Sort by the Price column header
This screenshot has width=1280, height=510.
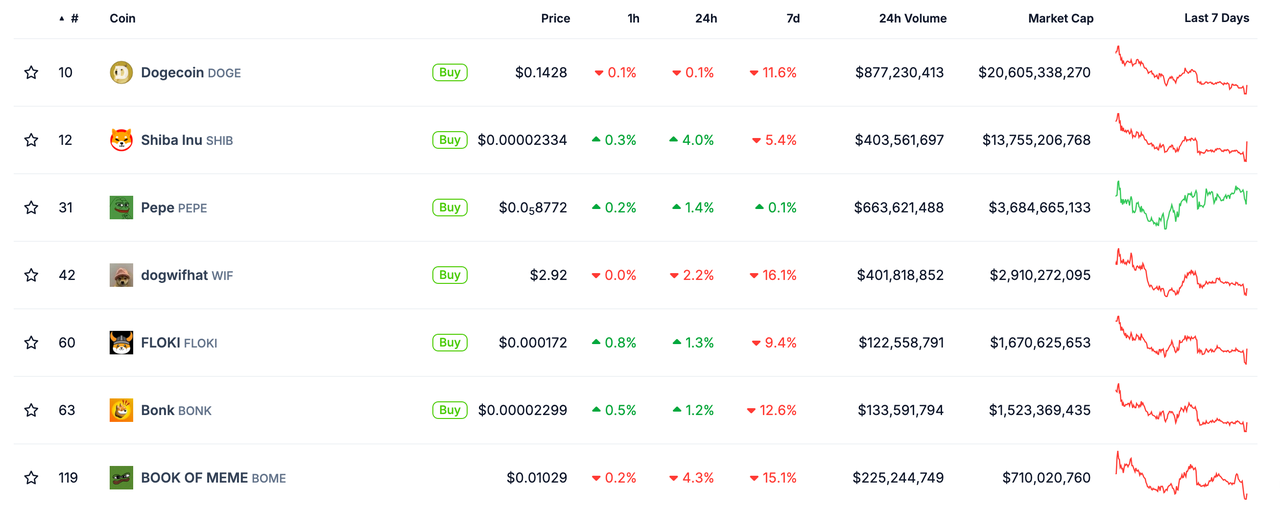[555, 18]
